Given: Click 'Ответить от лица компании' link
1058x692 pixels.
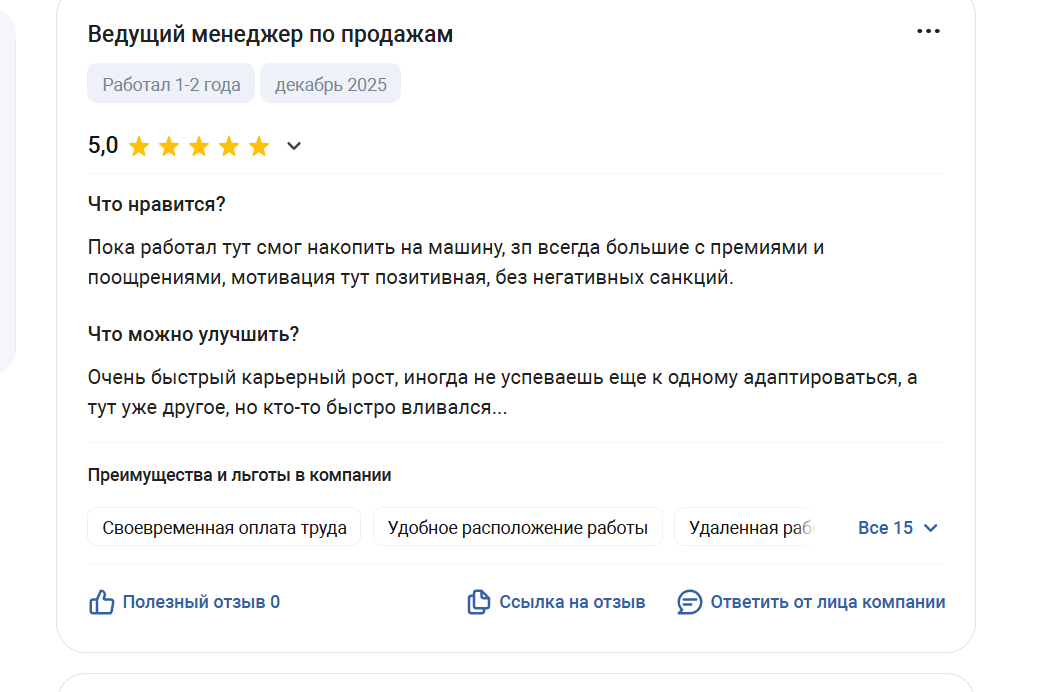Looking at the screenshot, I should [x=827, y=602].
